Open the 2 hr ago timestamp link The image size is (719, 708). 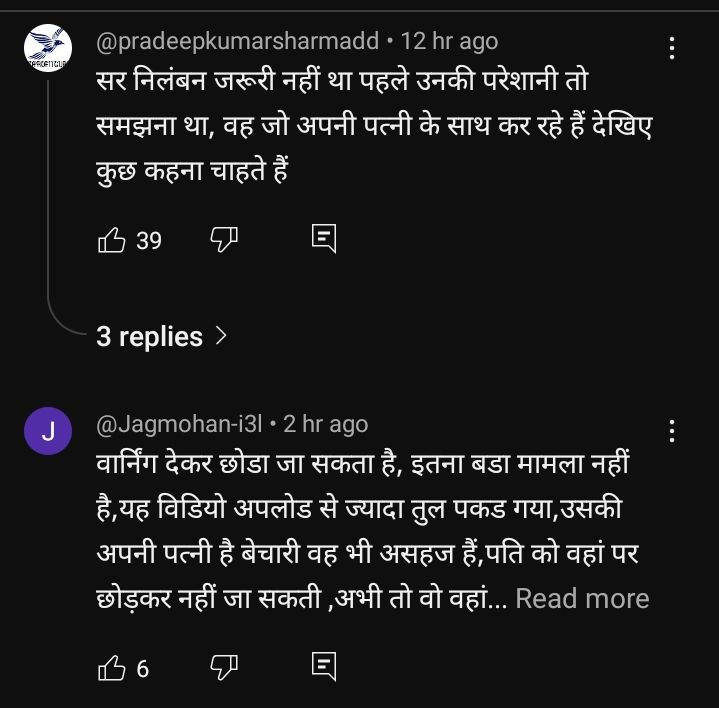326,424
